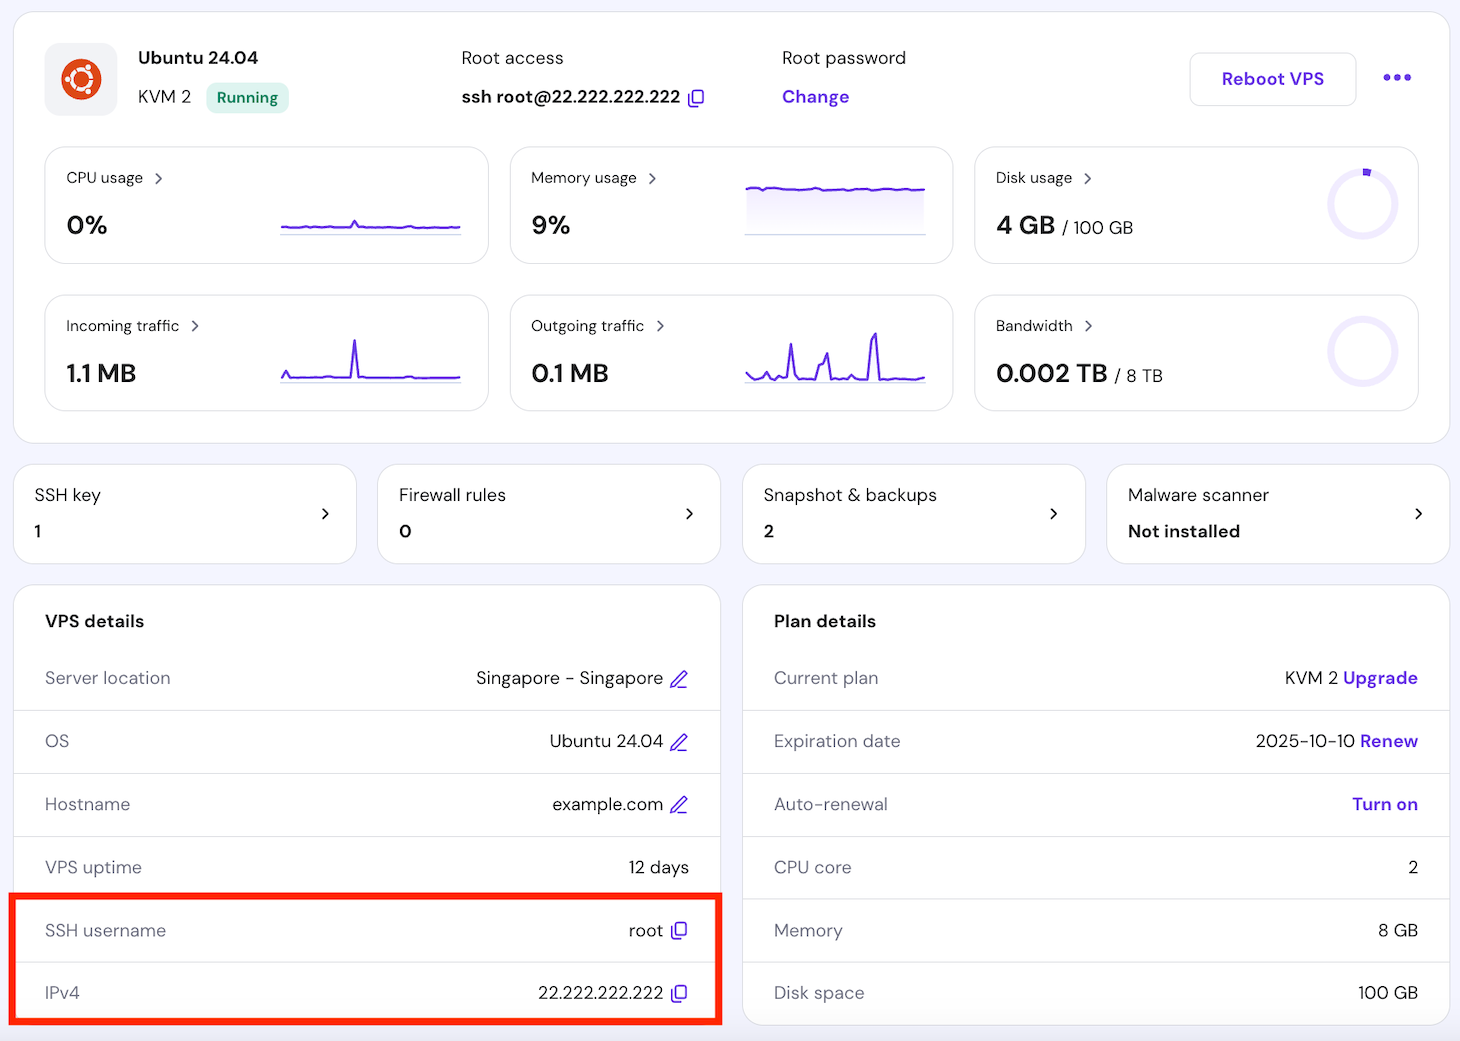Screen dimensions: 1460x1041
Task: Expand CPU usage details
Action: [x=158, y=177]
